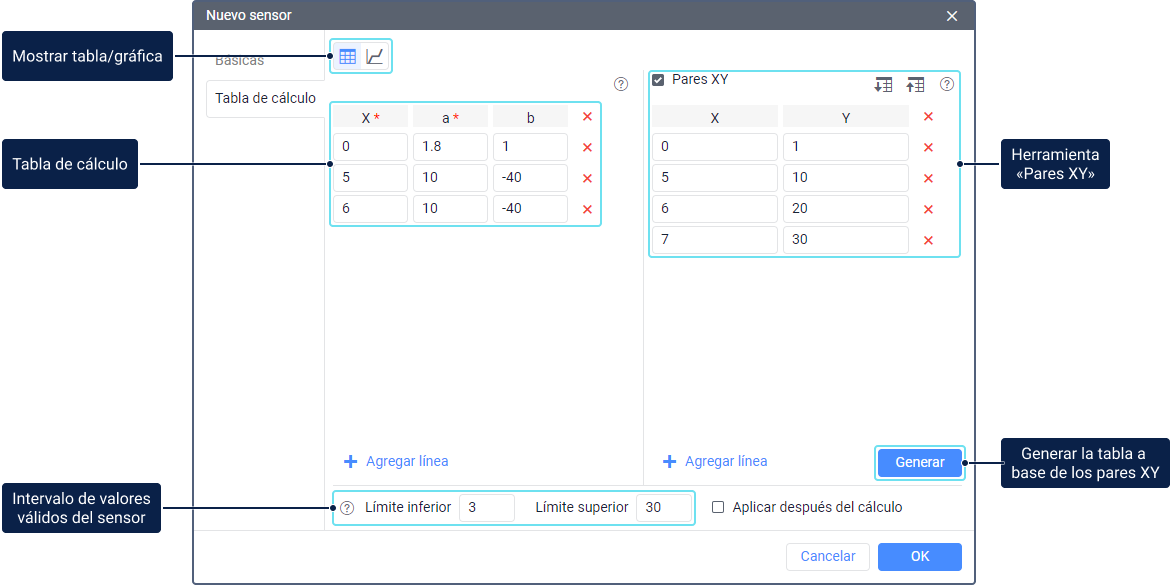The image size is (1172, 585).
Task: Close the Nuevo sensor dialog
Action: pyautogui.click(x=952, y=16)
